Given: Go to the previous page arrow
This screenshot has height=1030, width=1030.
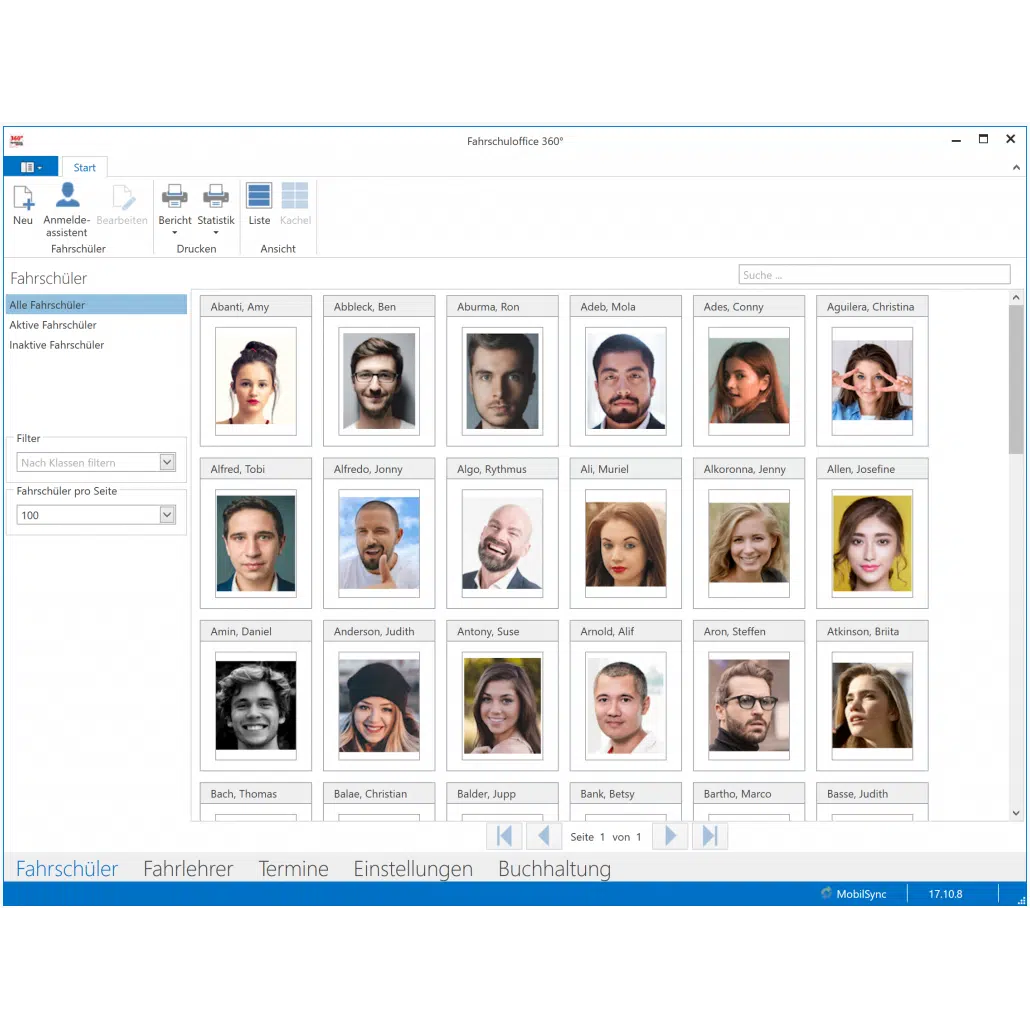Looking at the screenshot, I should (543, 836).
